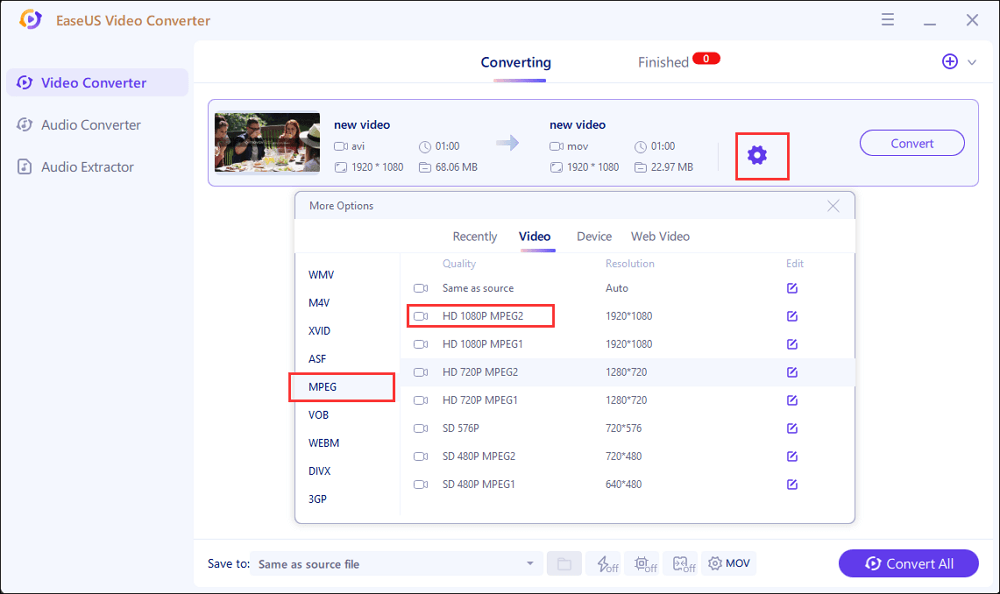Click the edit icon for HD 1080P MPEG2

792,316
